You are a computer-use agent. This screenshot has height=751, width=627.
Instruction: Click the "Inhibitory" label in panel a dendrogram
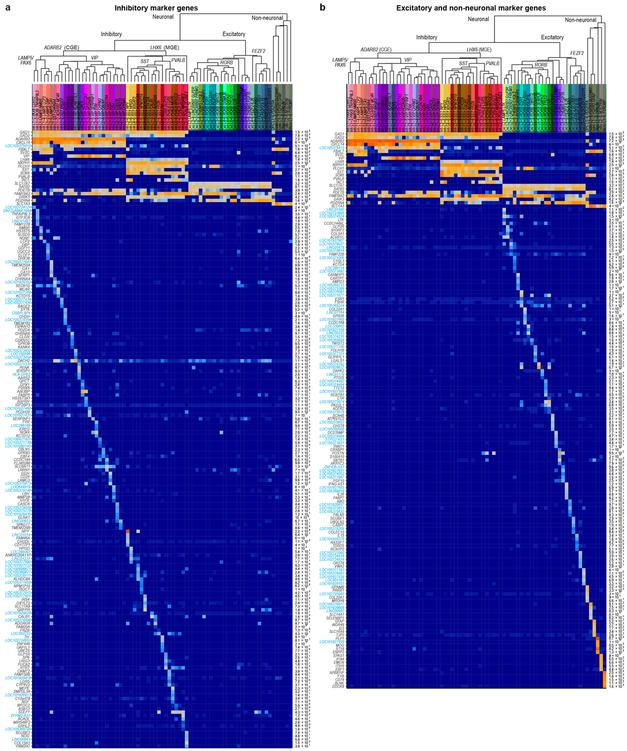tap(111, 34)
